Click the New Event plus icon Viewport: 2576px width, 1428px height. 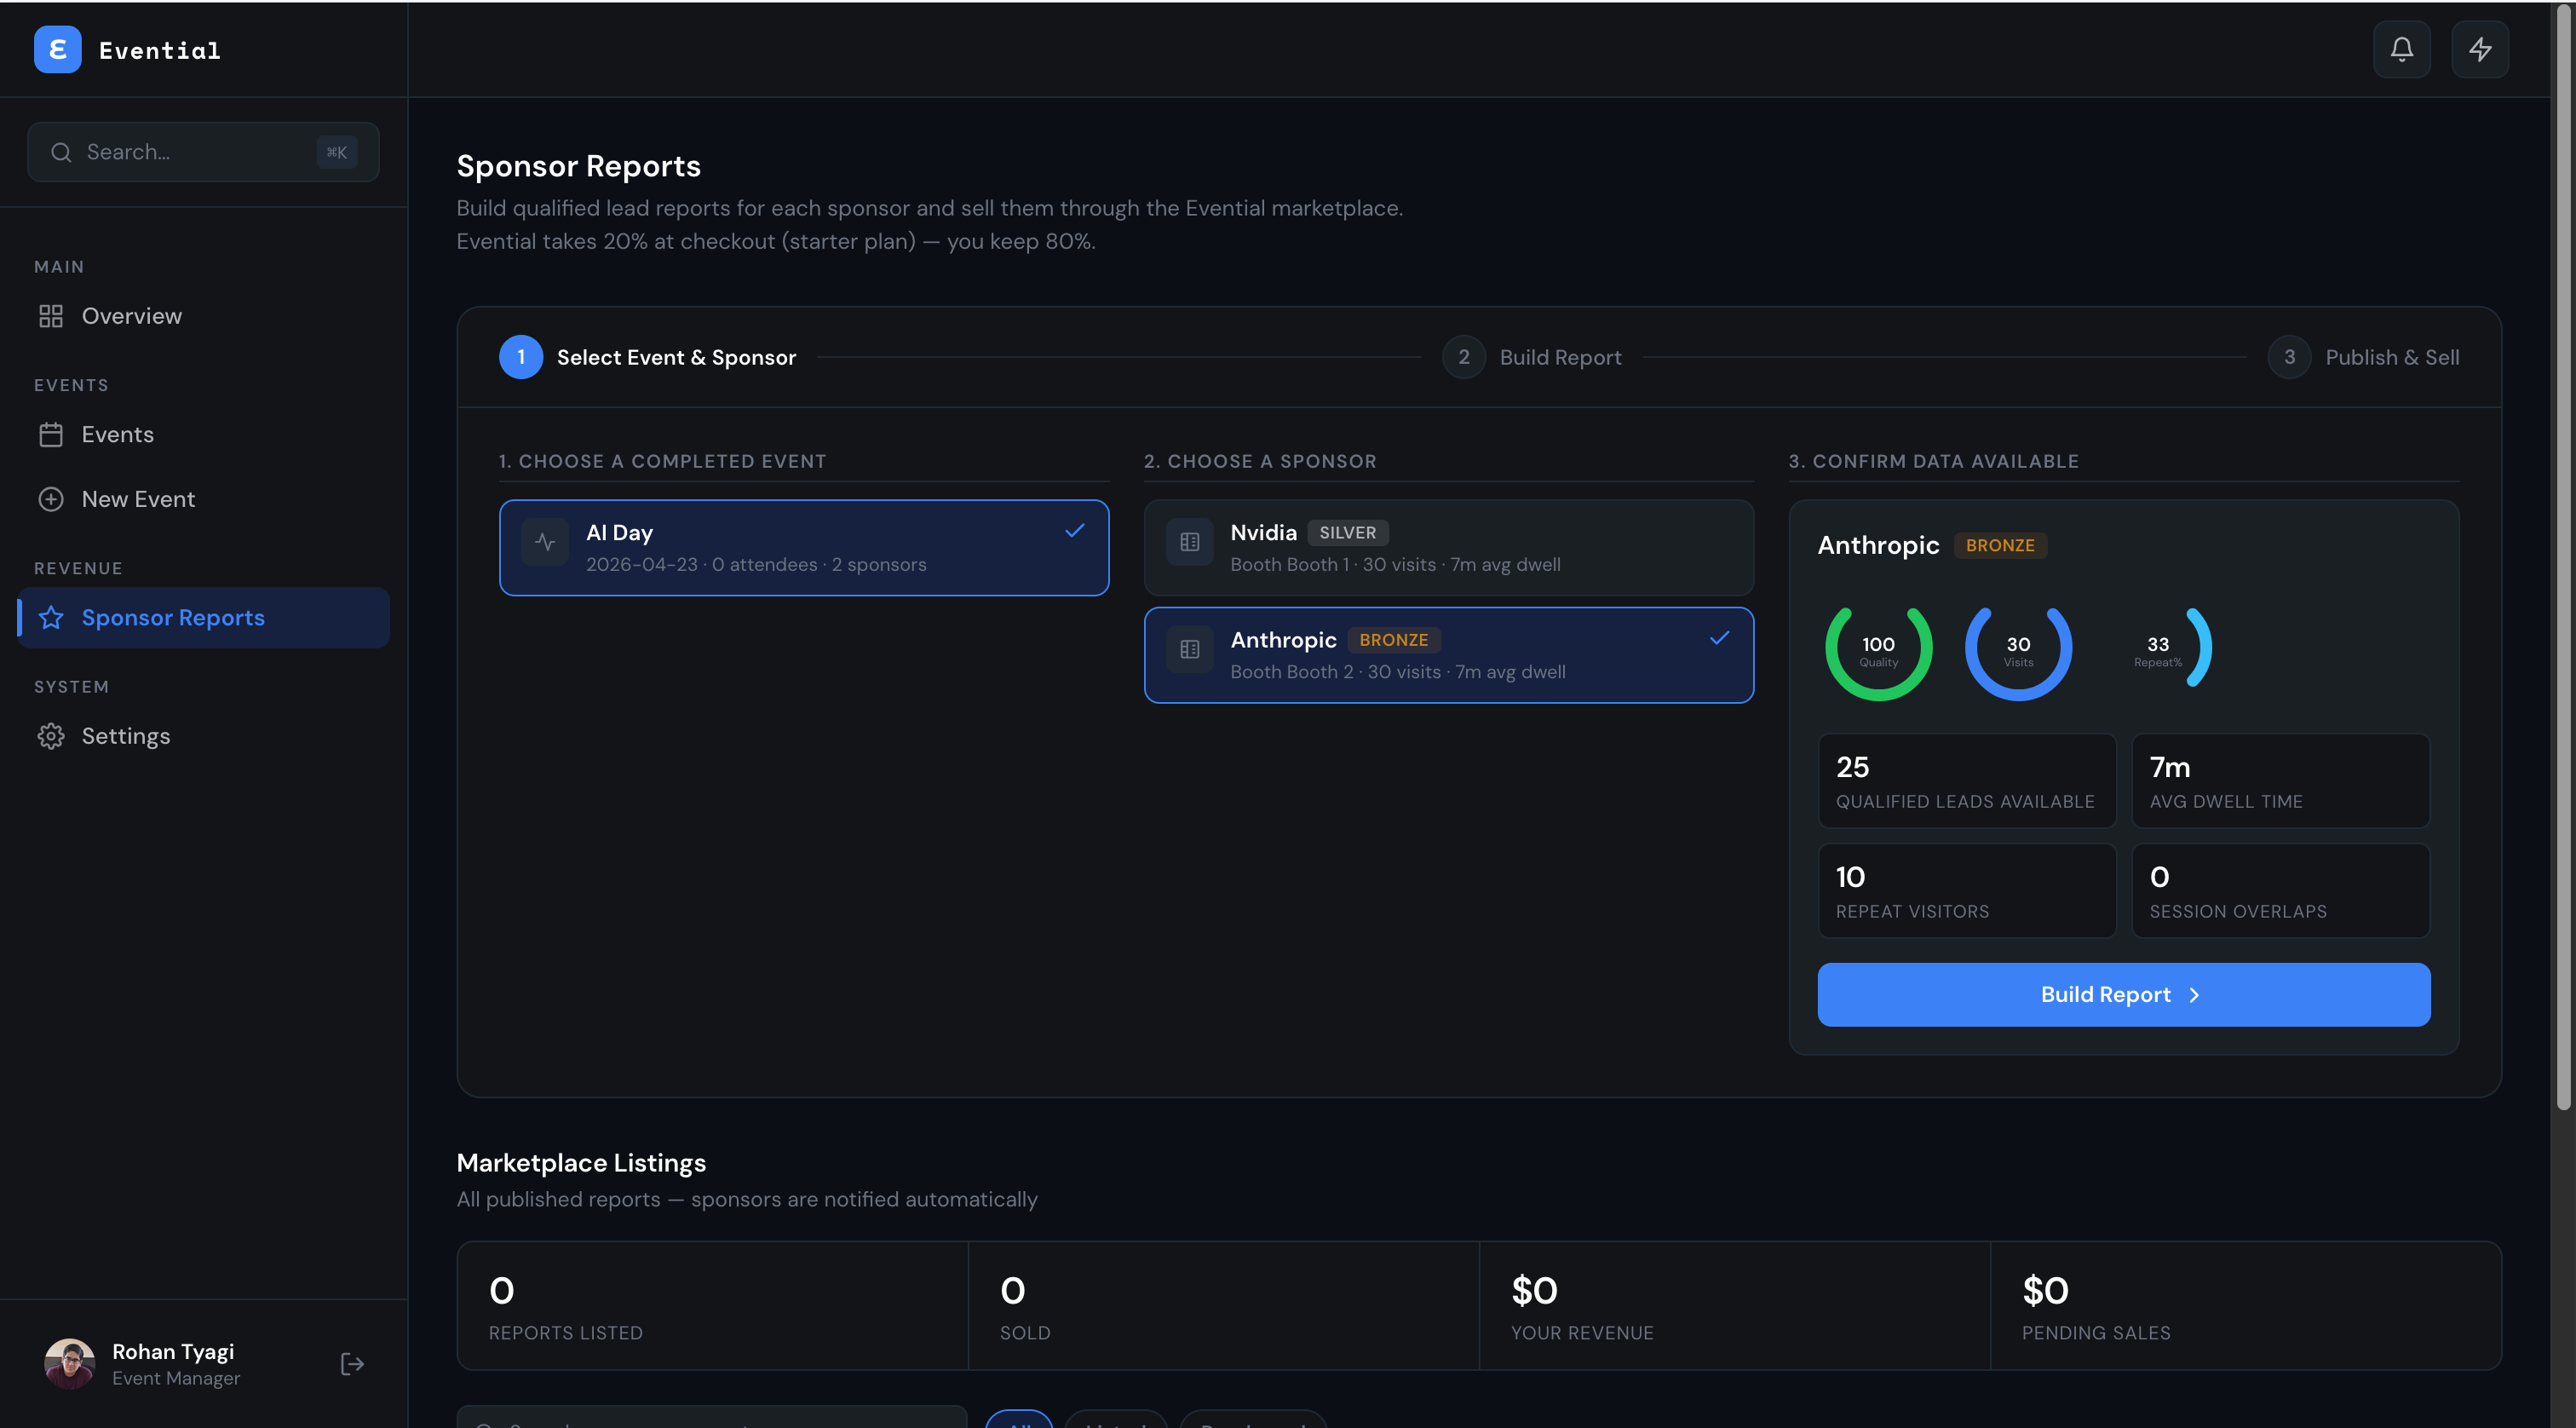click(51, 499)
